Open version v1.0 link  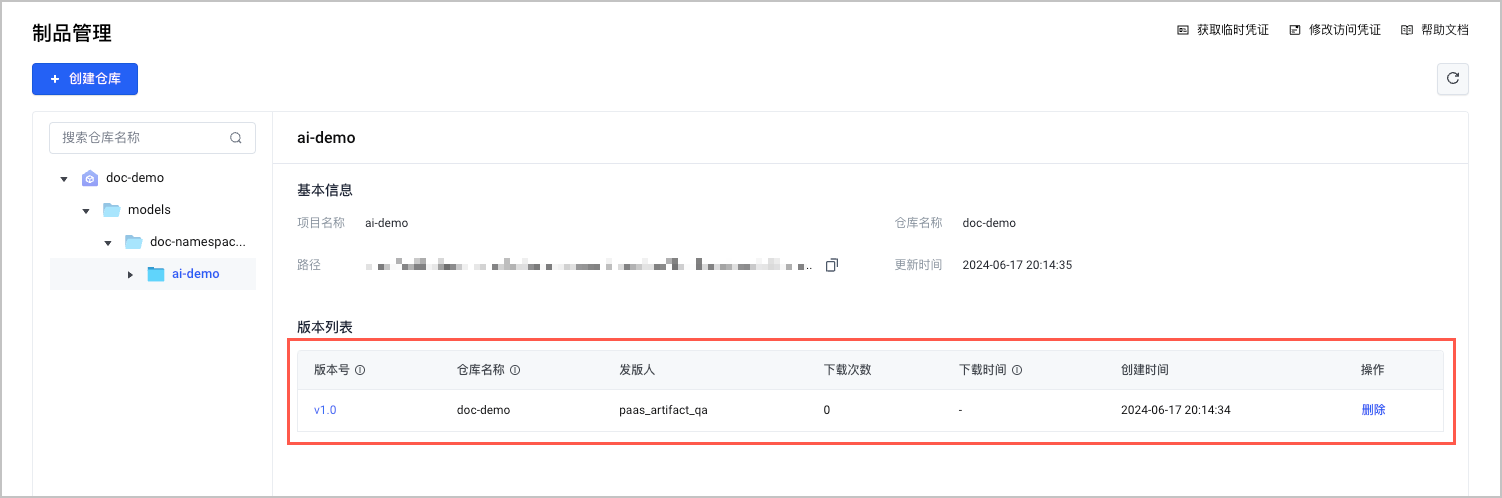325,410
